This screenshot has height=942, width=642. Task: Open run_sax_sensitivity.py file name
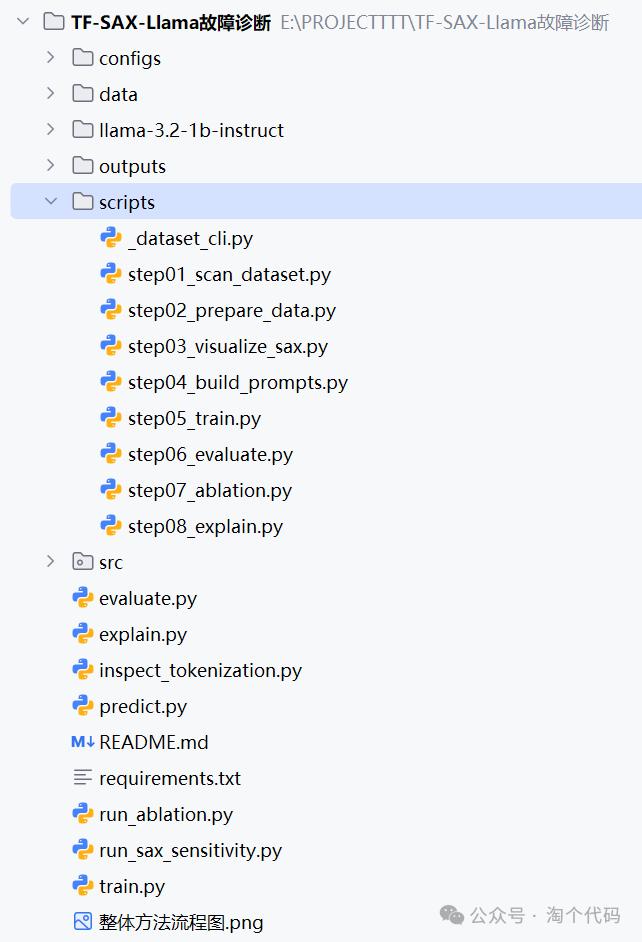[x=190, y=851]
